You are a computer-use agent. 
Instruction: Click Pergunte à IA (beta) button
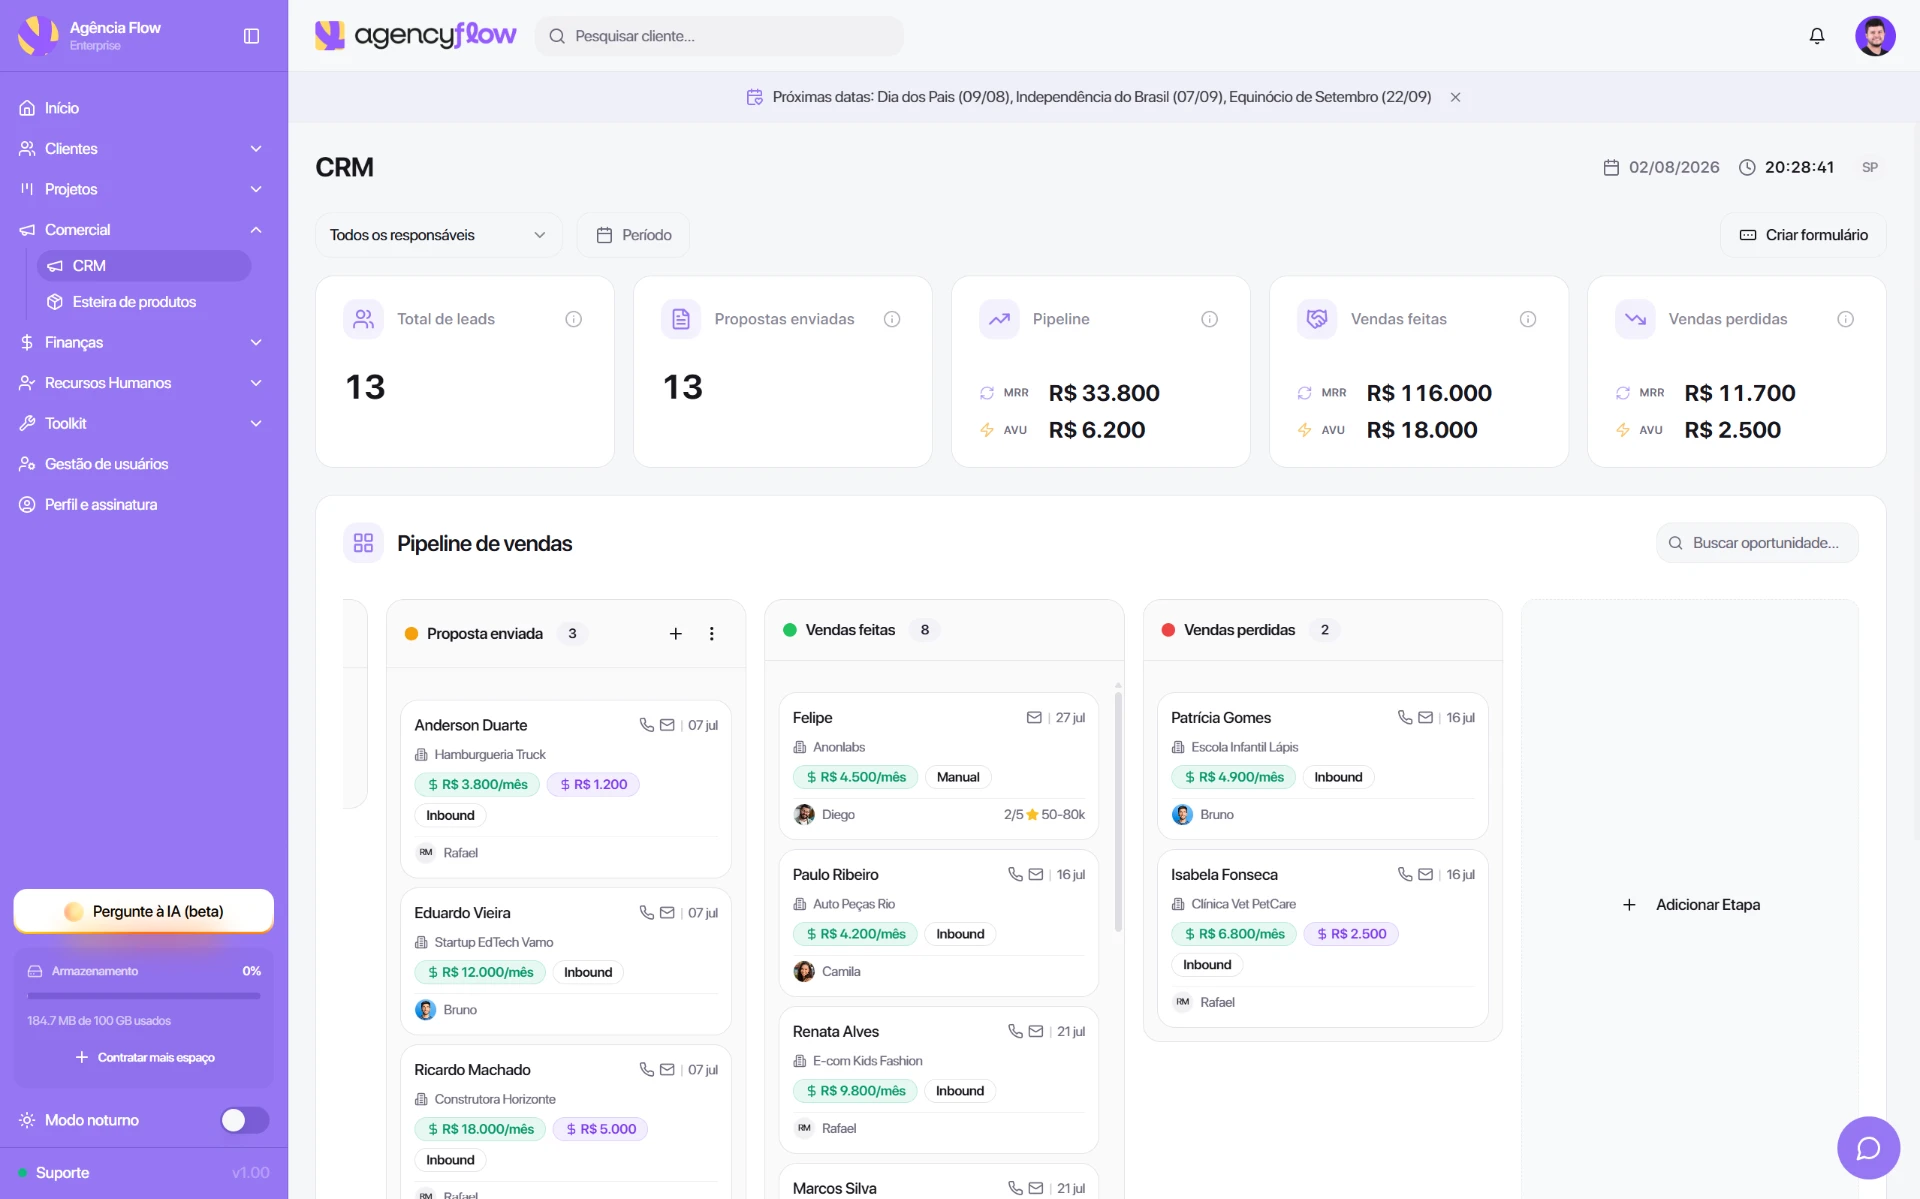(143, 911)
